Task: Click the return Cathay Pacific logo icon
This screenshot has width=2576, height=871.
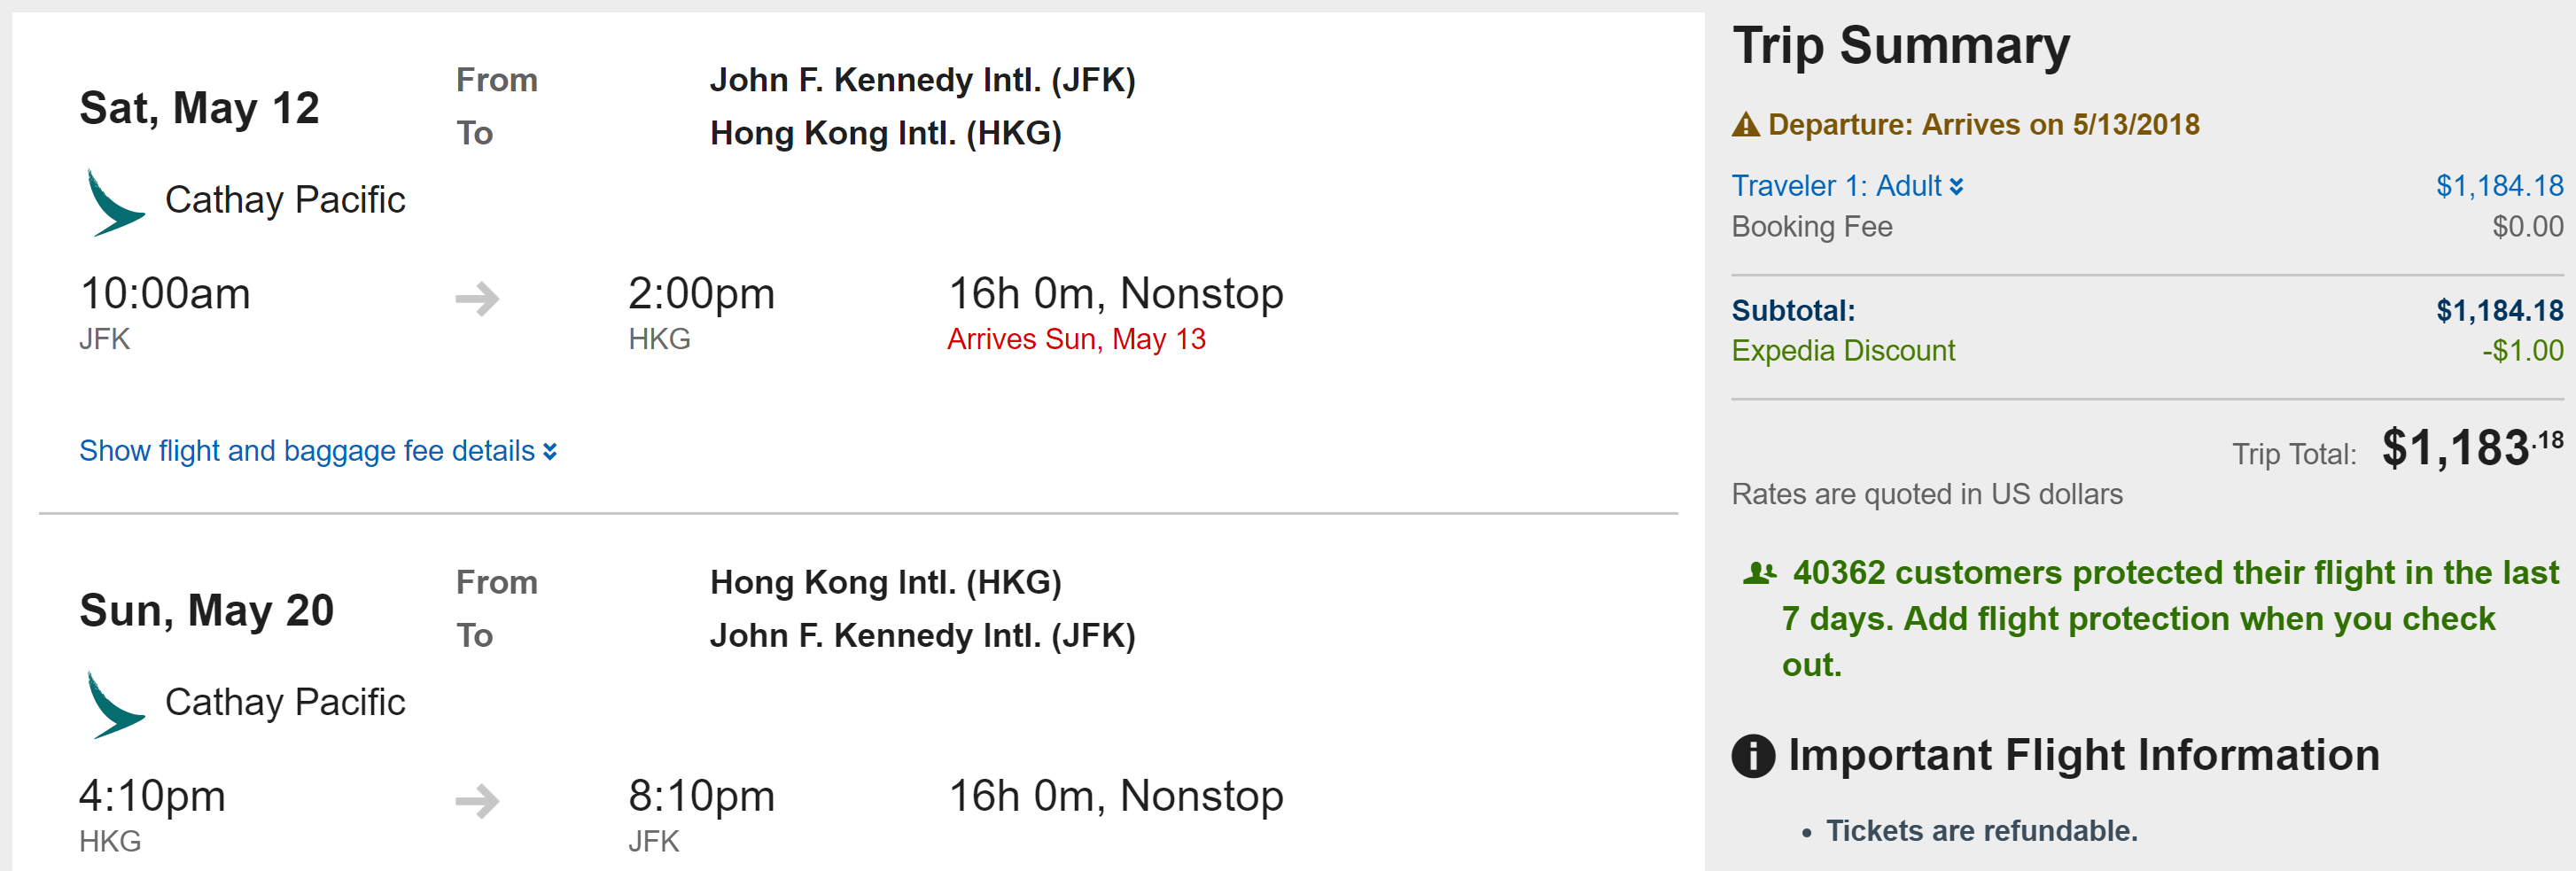Action: [x=114, y=705]
